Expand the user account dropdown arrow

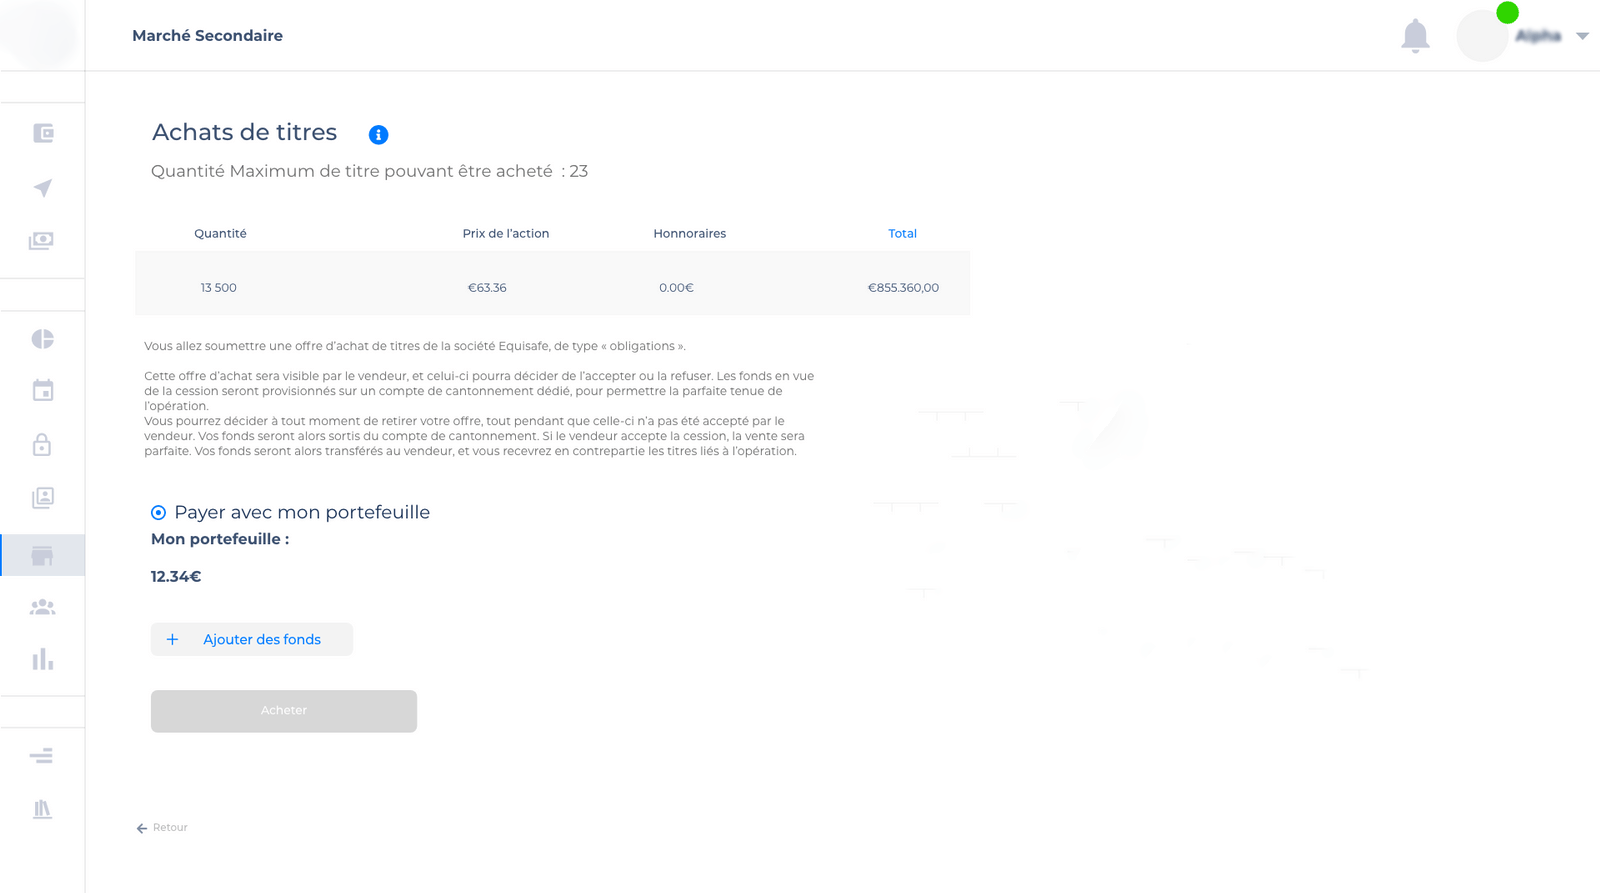tap(1582, 36)
